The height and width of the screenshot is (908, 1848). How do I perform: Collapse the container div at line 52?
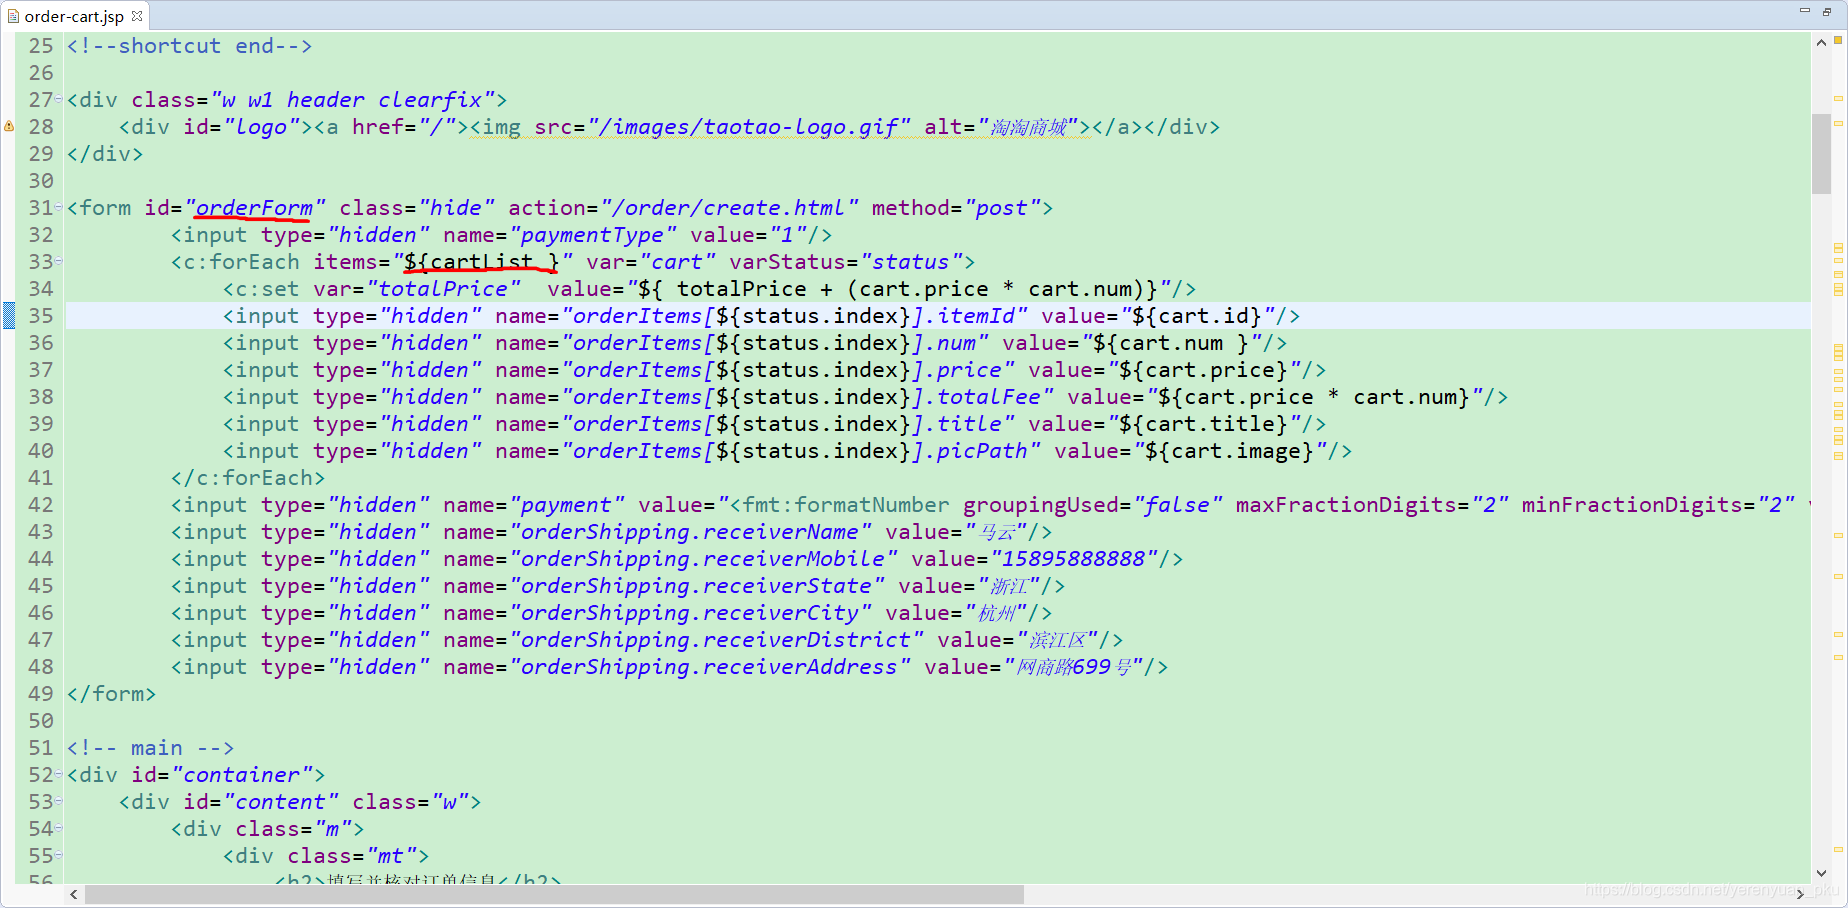(x=58, y=774)
